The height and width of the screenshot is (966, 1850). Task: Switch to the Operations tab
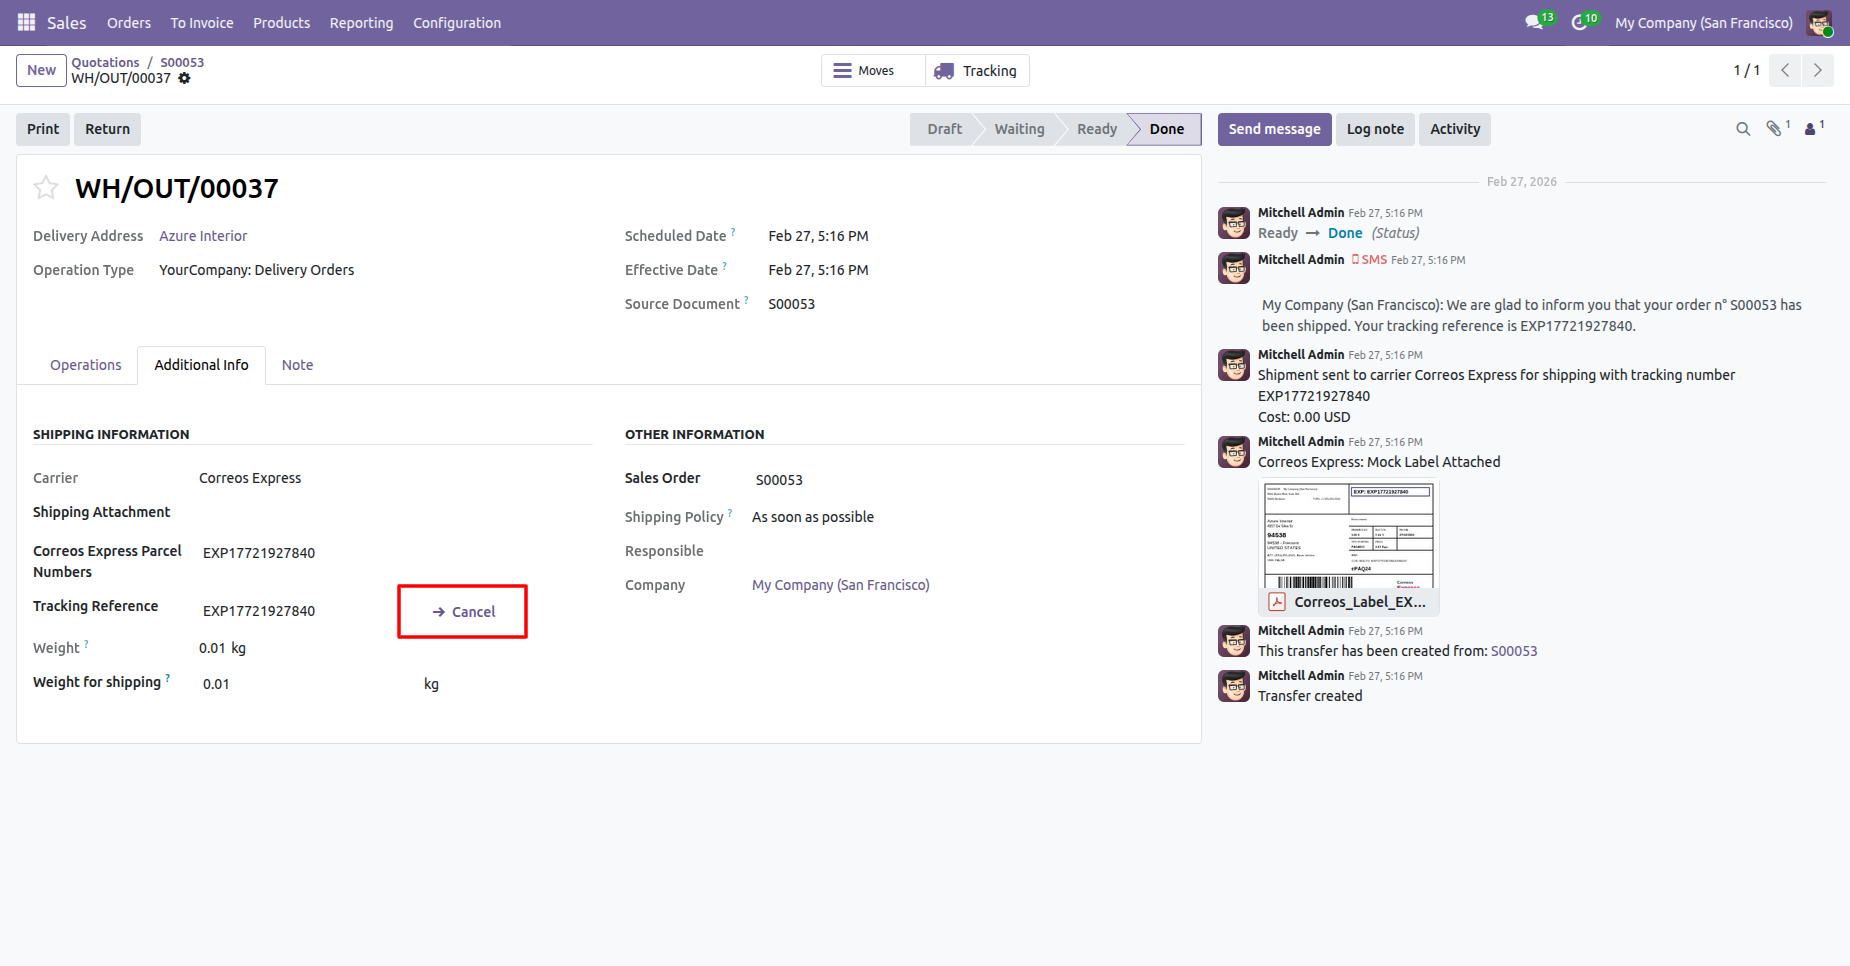point(86,365)
